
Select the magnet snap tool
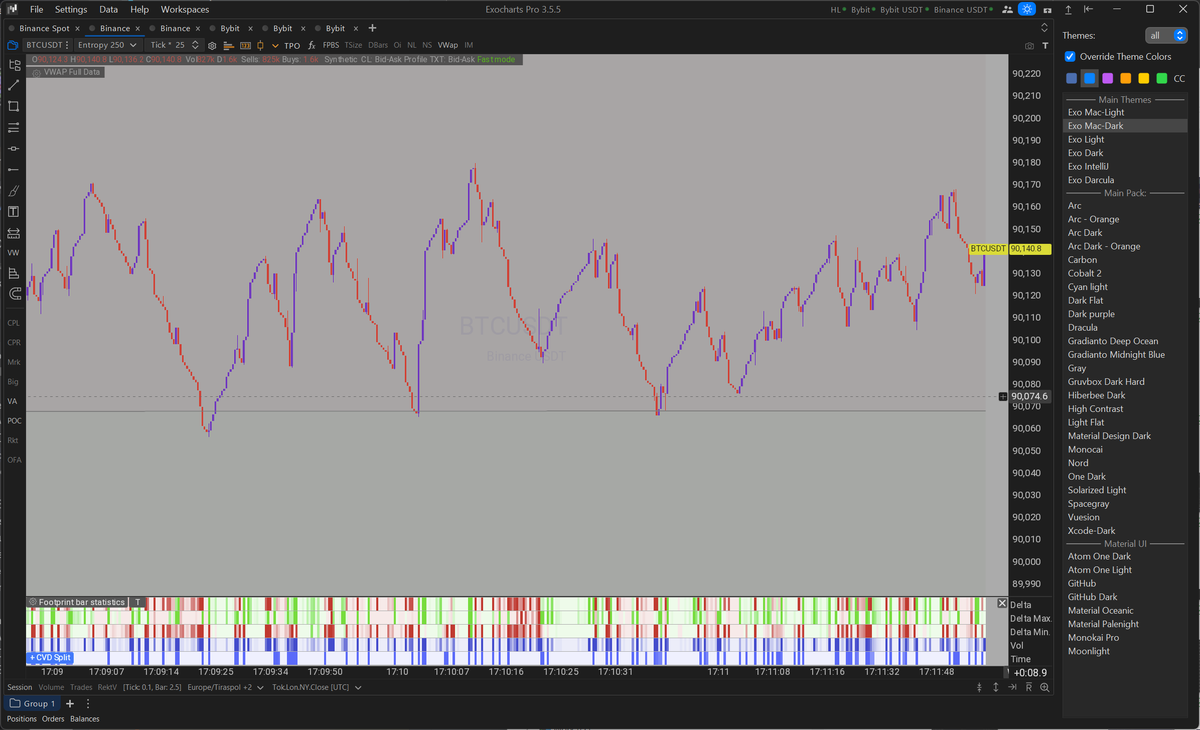coord(14,294)
